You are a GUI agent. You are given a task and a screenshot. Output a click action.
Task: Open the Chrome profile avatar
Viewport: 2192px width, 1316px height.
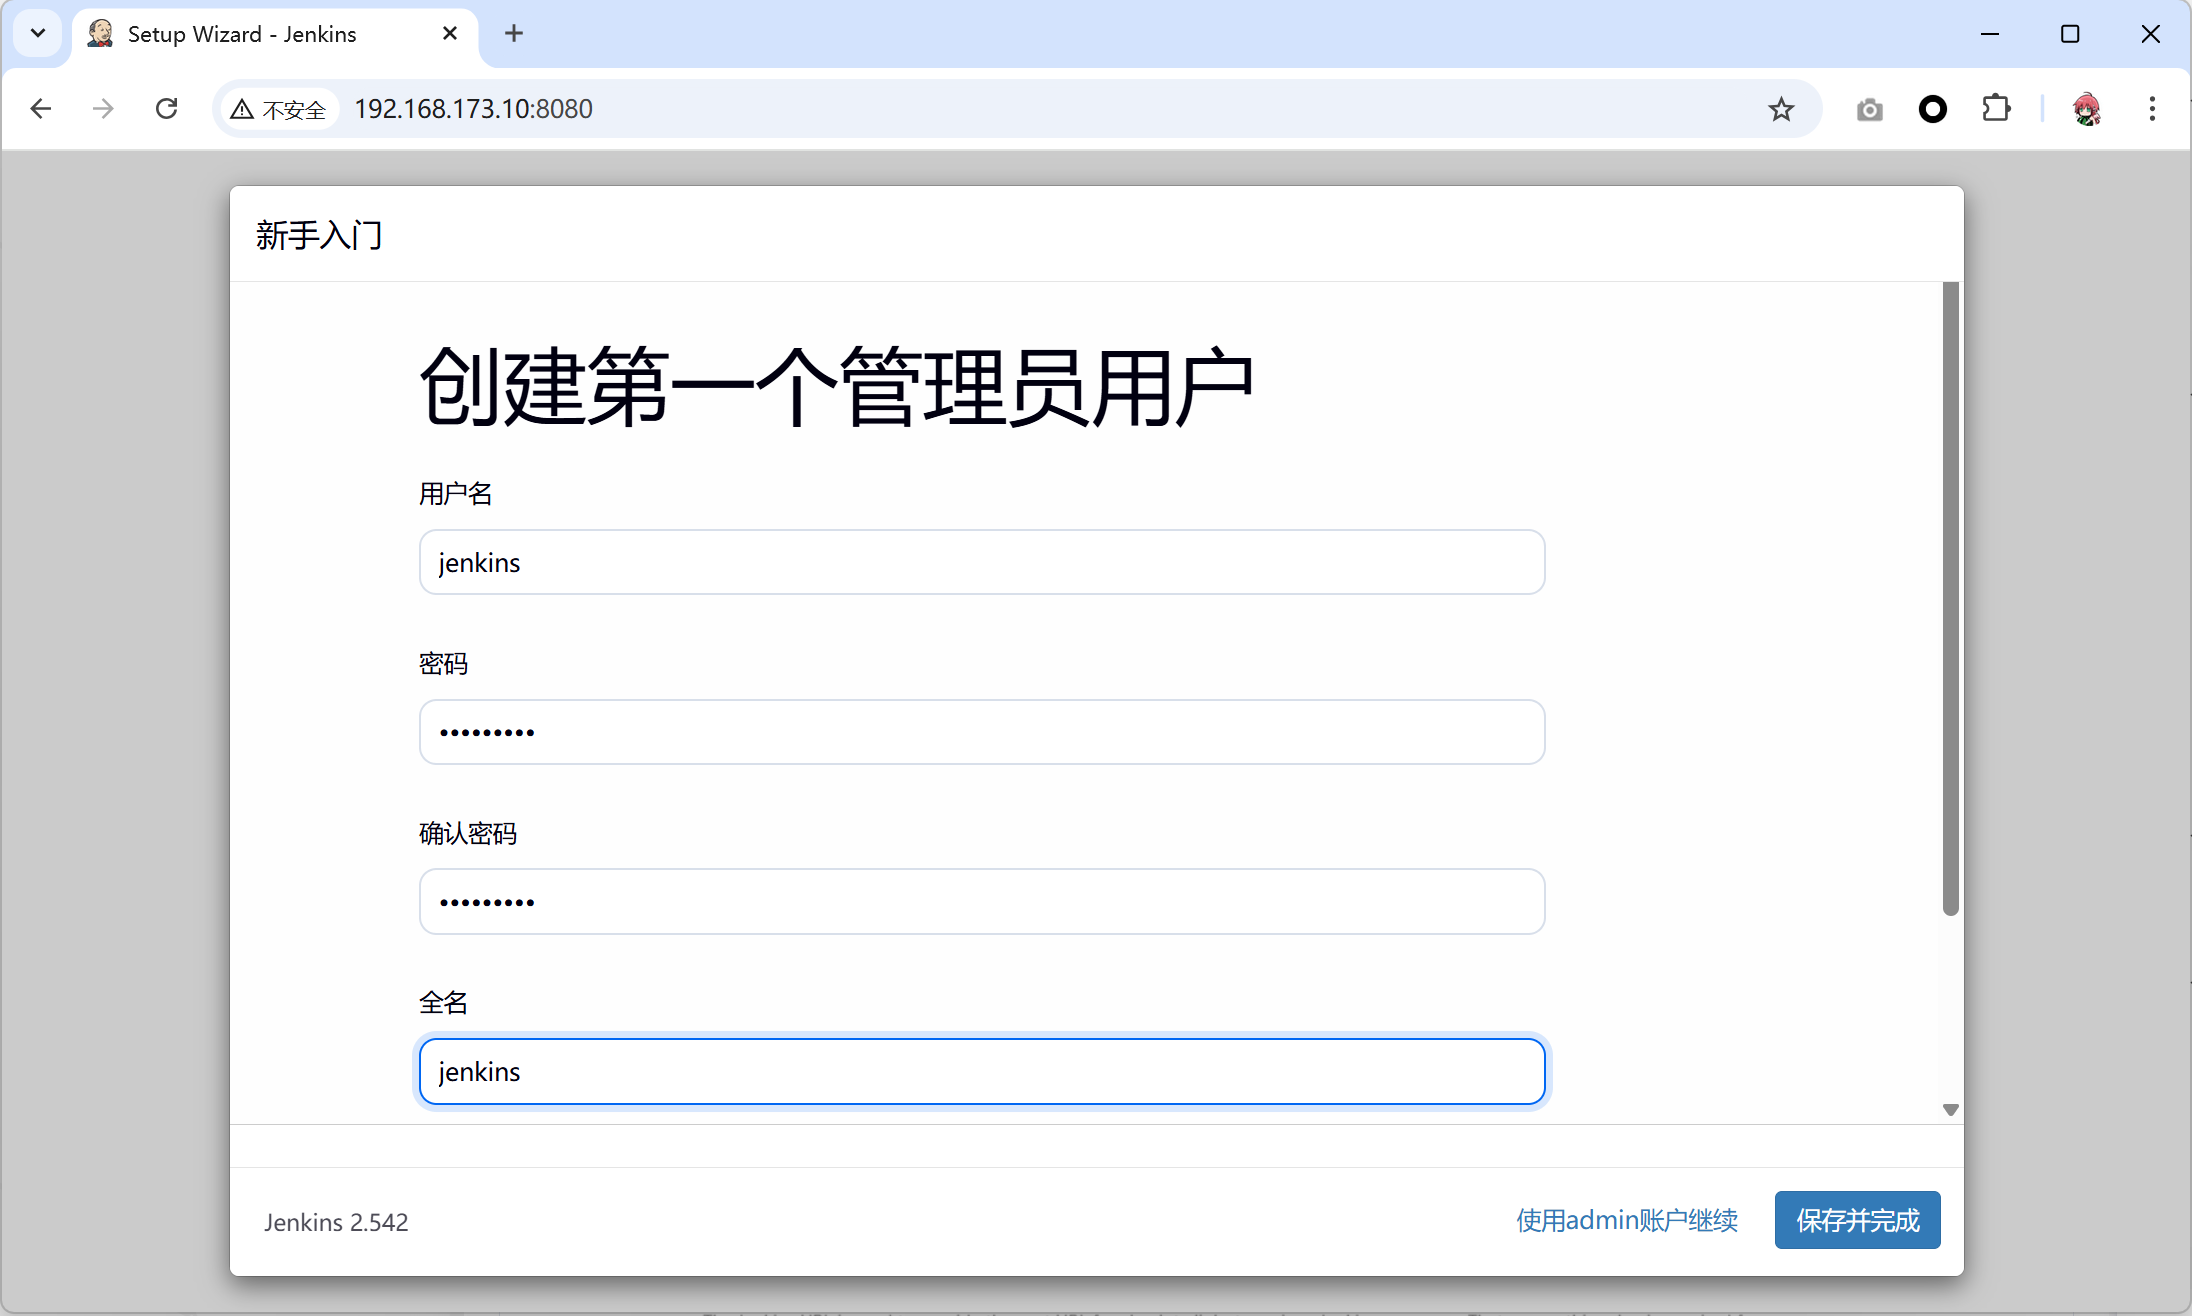coord(2086,109)
